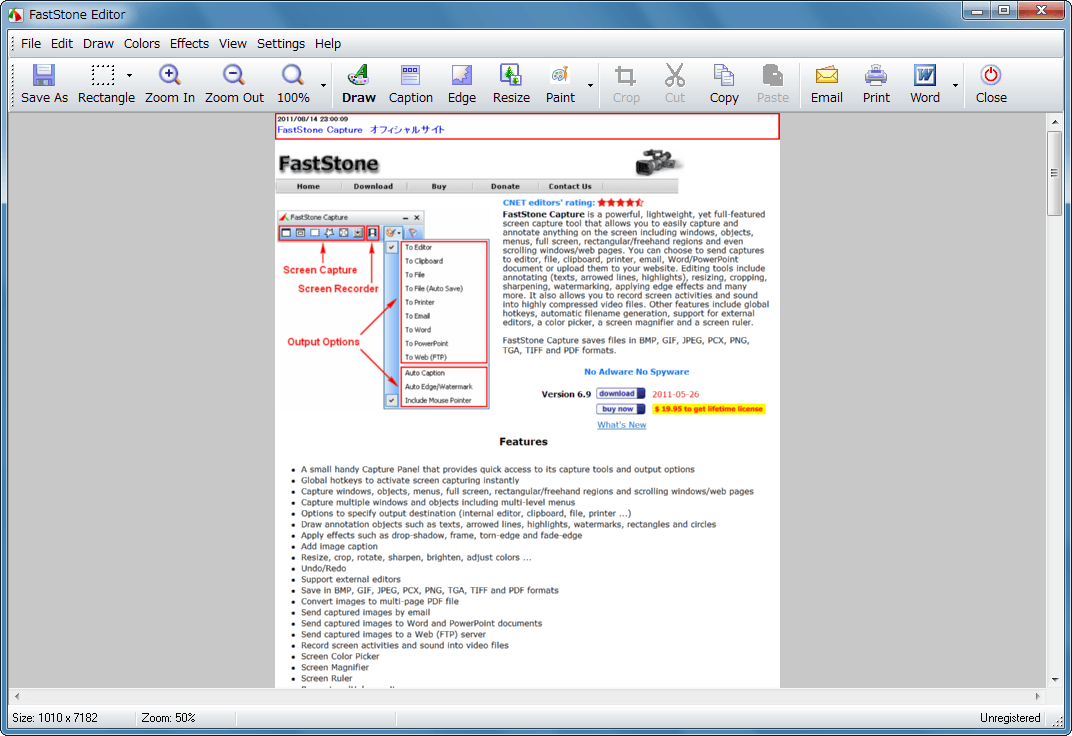
Task: Click the horizontal scrollbar left arrow
Action: point(17,696)
